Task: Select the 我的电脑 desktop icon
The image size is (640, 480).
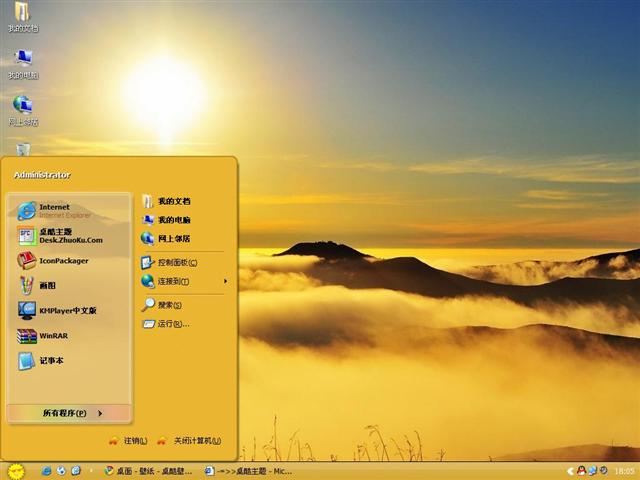Action: point(23,64)
